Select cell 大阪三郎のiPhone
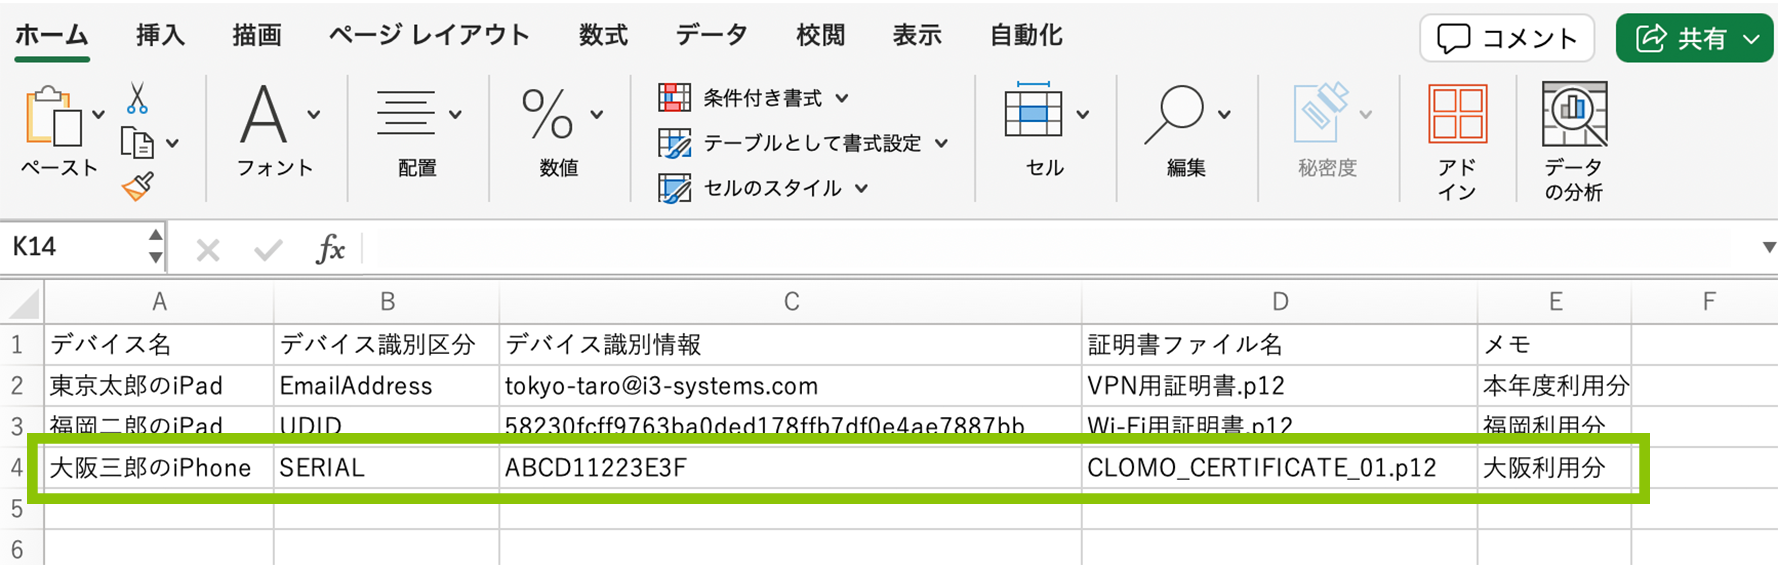Image resolution: width=1778 pixels, height=567 pixels. [x=159, y=468]
